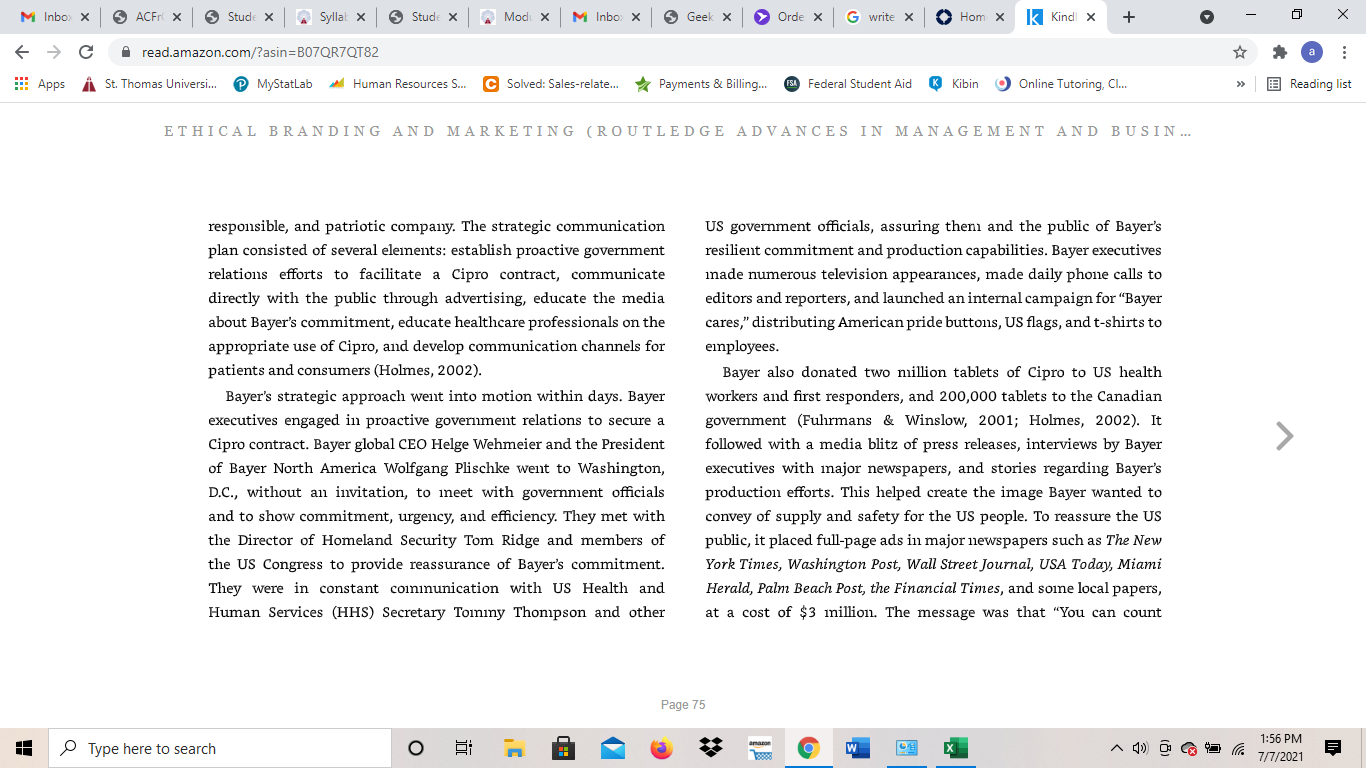Open the Chrome three-dot menu
Viewport: 1366px width, 768px height.
[x=1345, y=52]
